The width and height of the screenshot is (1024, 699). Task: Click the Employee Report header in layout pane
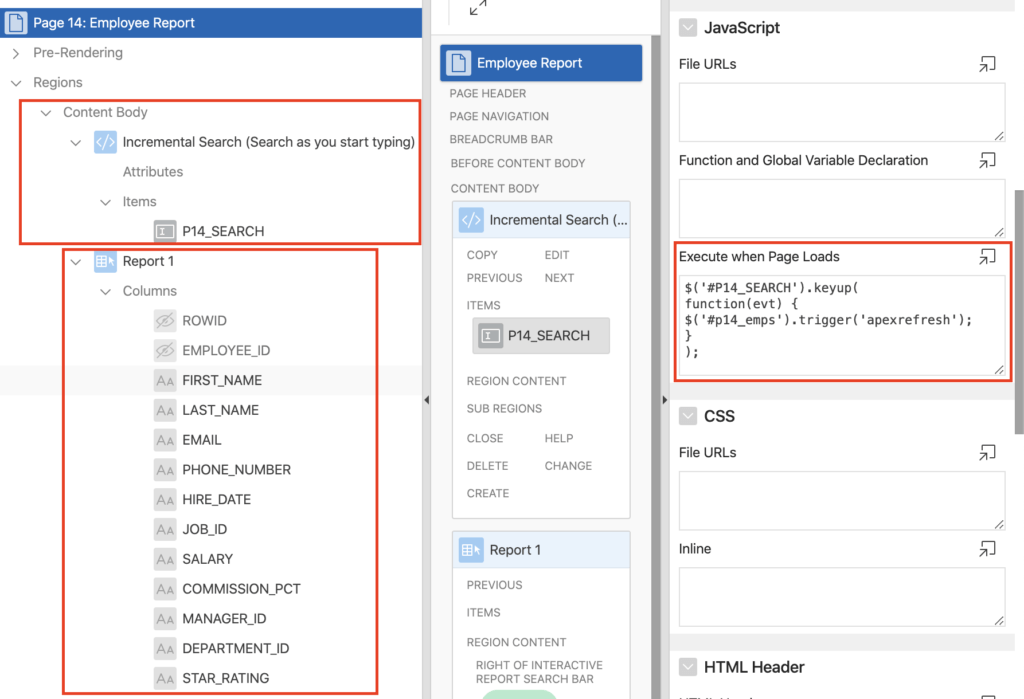(x=541, y=63)
